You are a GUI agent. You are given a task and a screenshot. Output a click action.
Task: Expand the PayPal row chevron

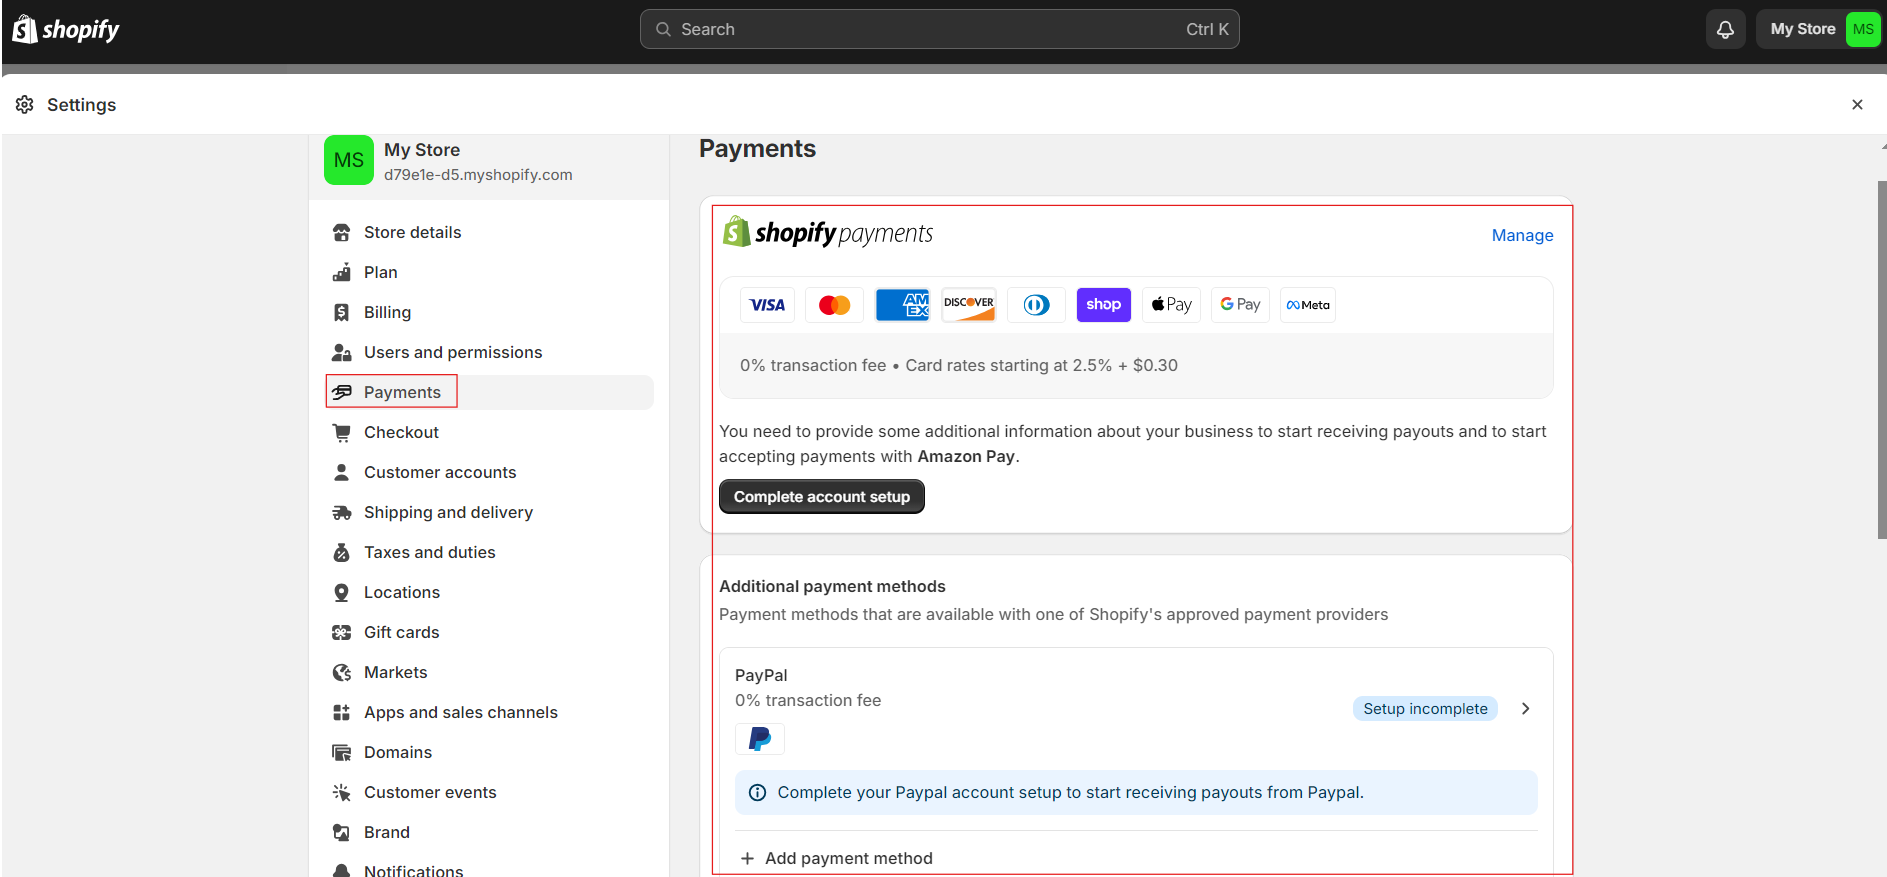click(1525, 709)
